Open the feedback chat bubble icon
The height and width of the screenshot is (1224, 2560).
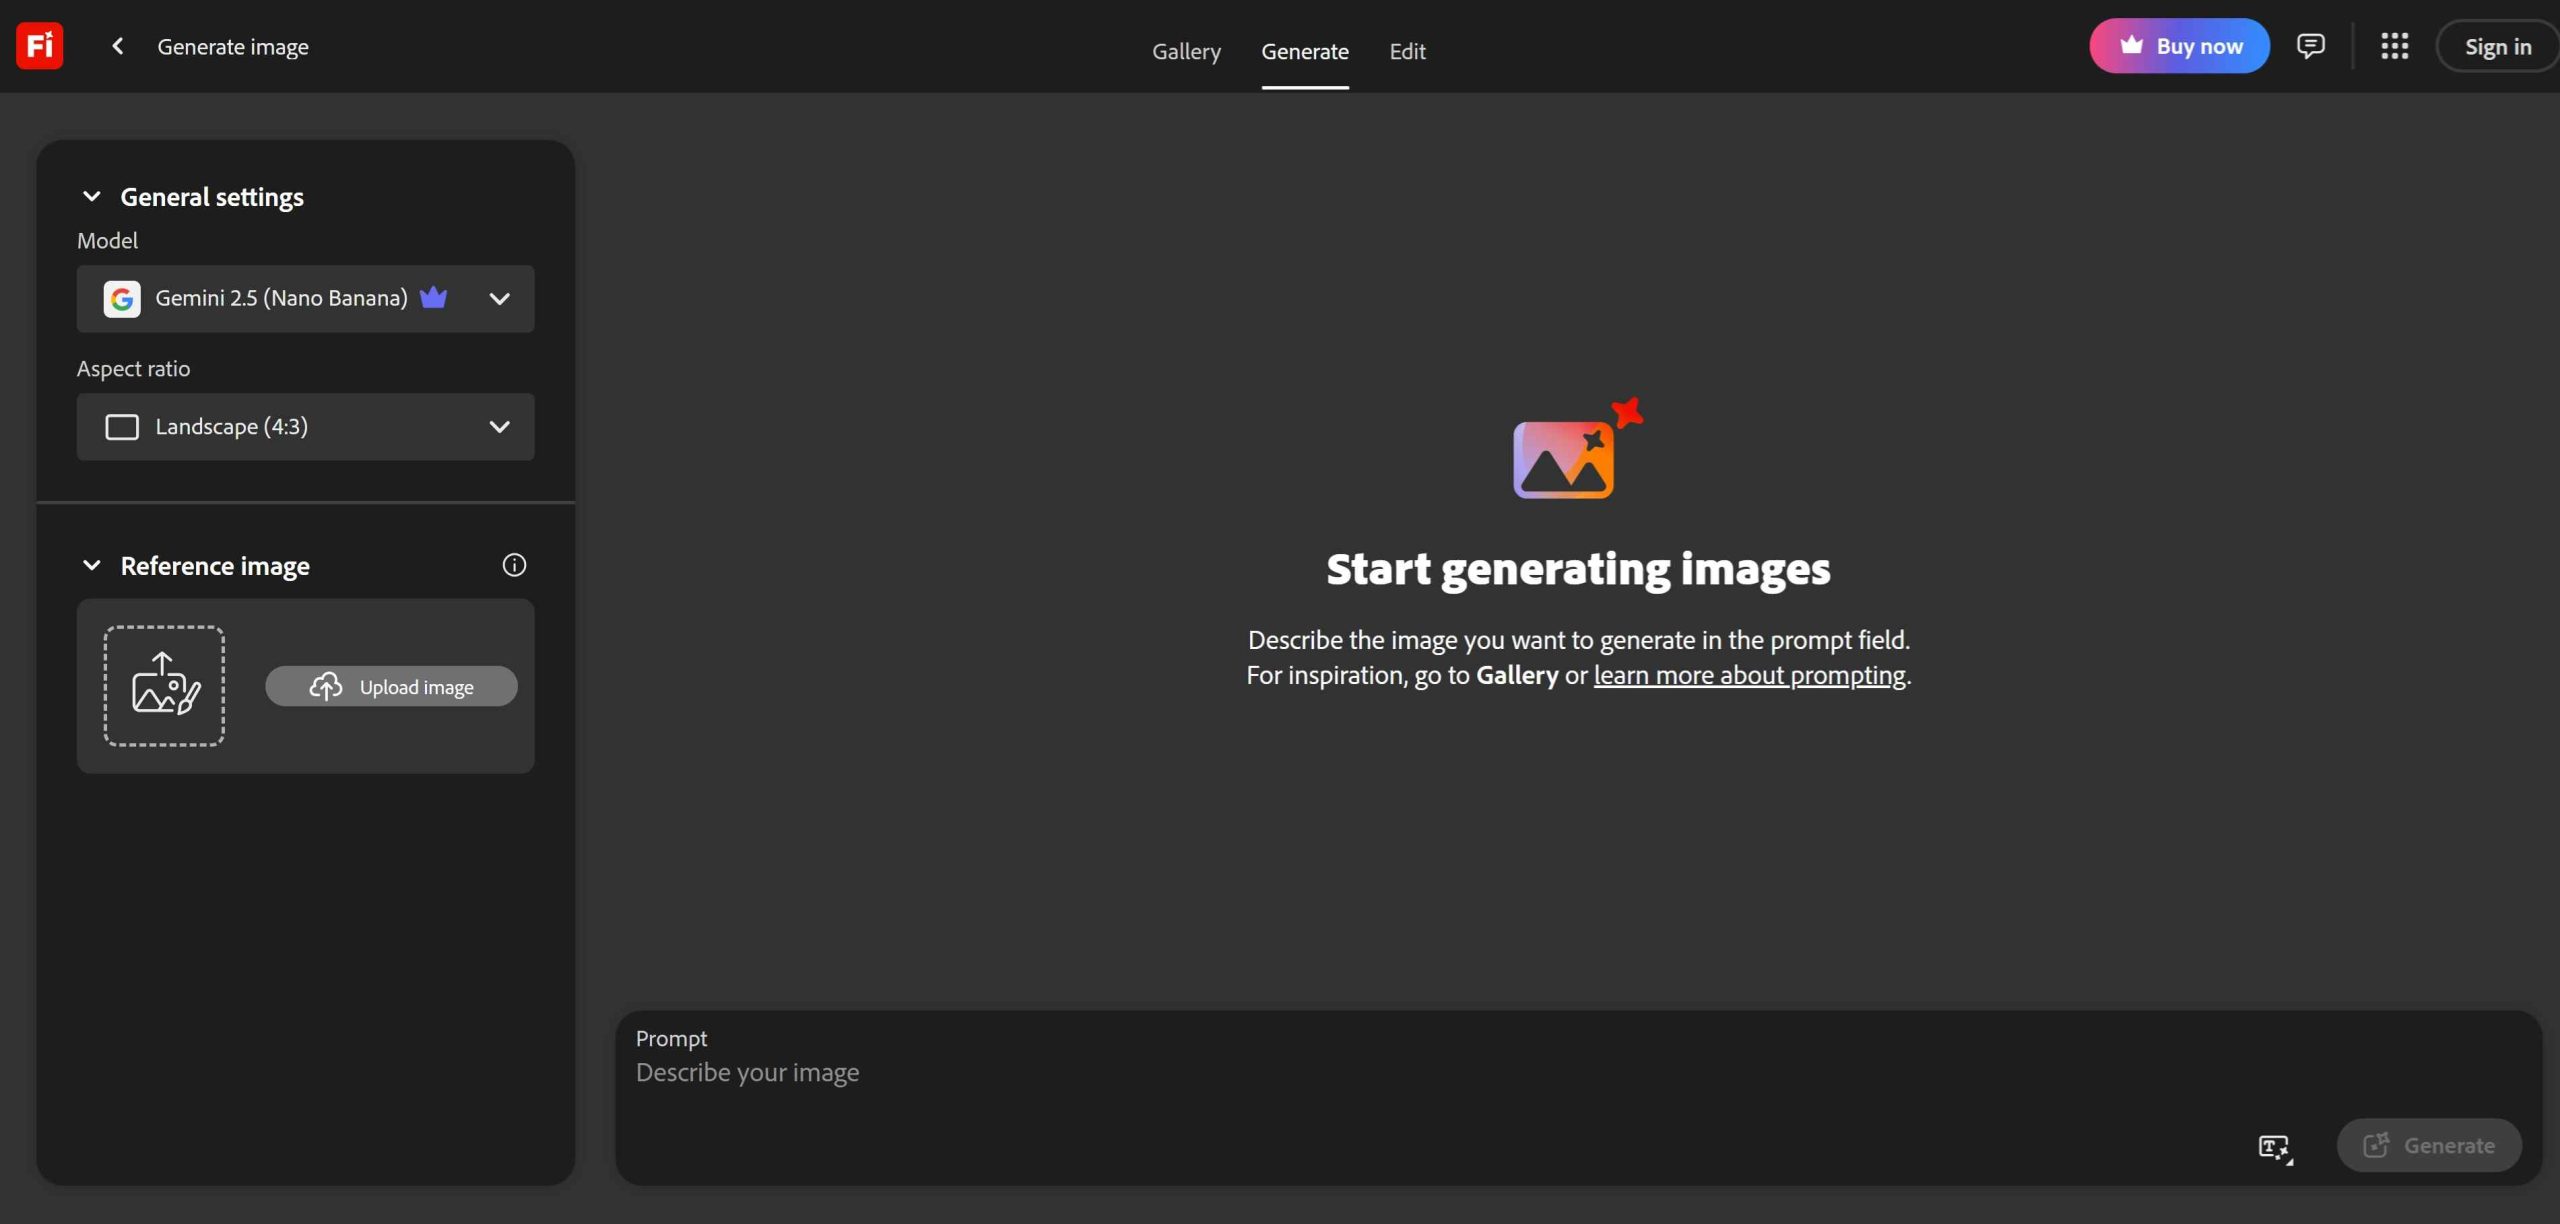[2310, 46]
